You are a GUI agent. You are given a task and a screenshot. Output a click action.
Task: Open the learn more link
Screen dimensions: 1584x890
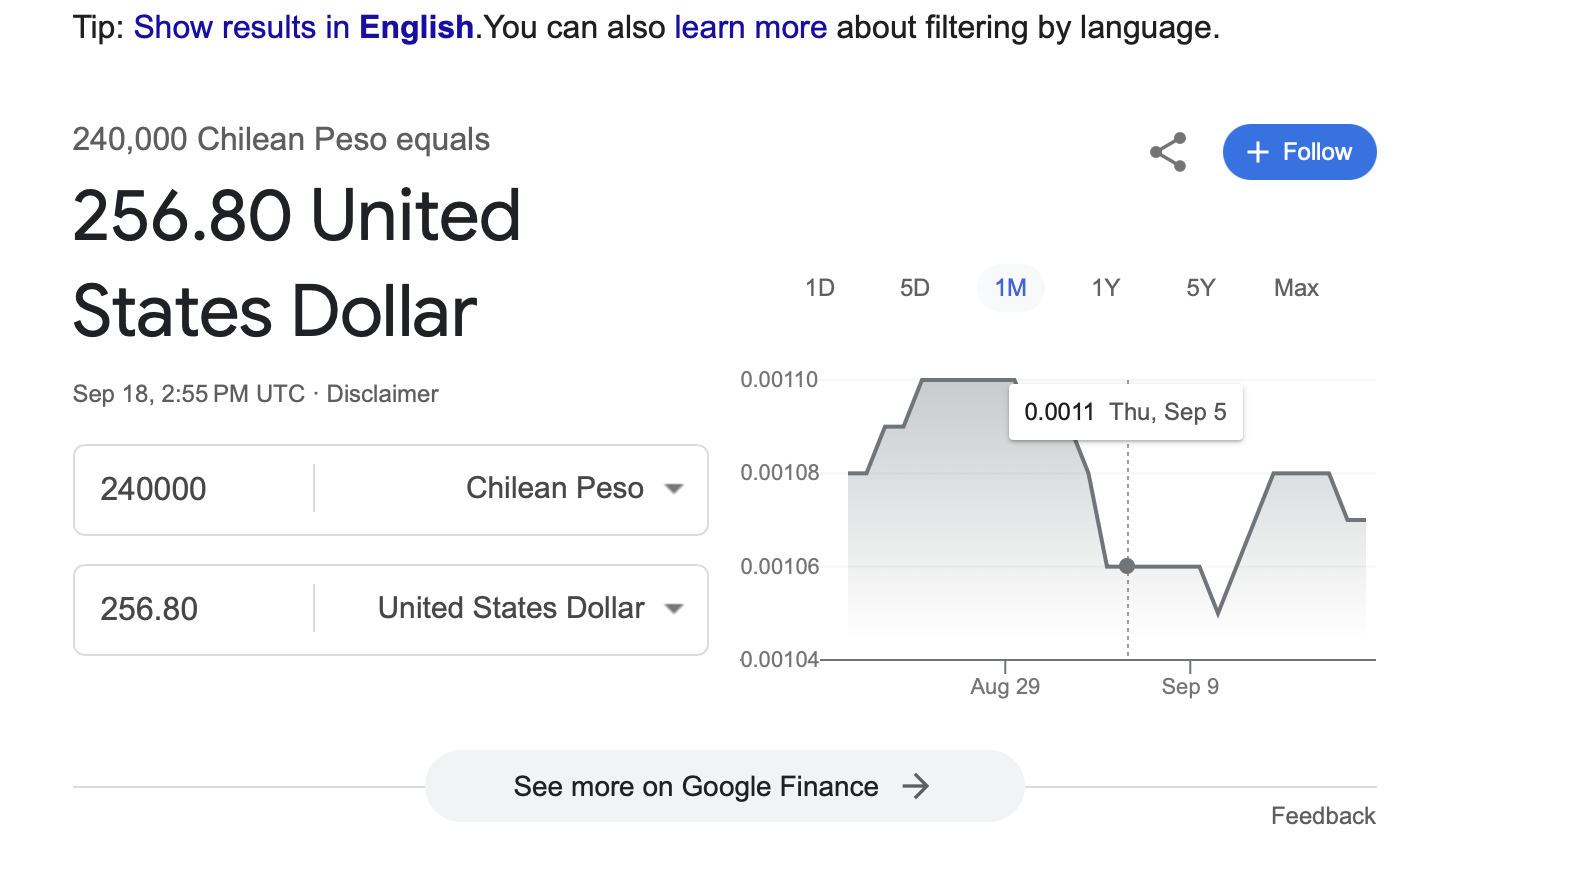(x=751, y=27)
